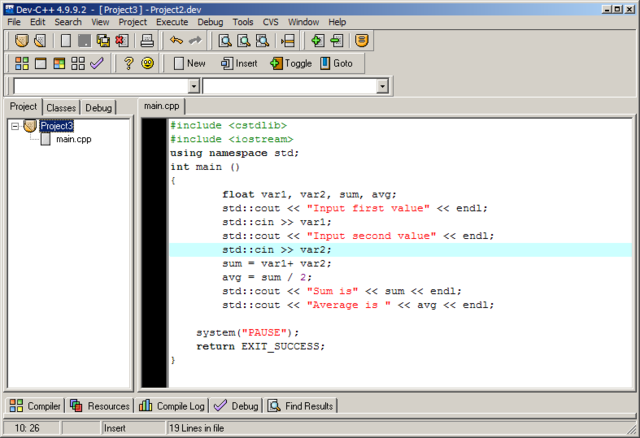Open Find with first magnifier icon
Screen dimensions: 640x438
(x=225, y=40)
